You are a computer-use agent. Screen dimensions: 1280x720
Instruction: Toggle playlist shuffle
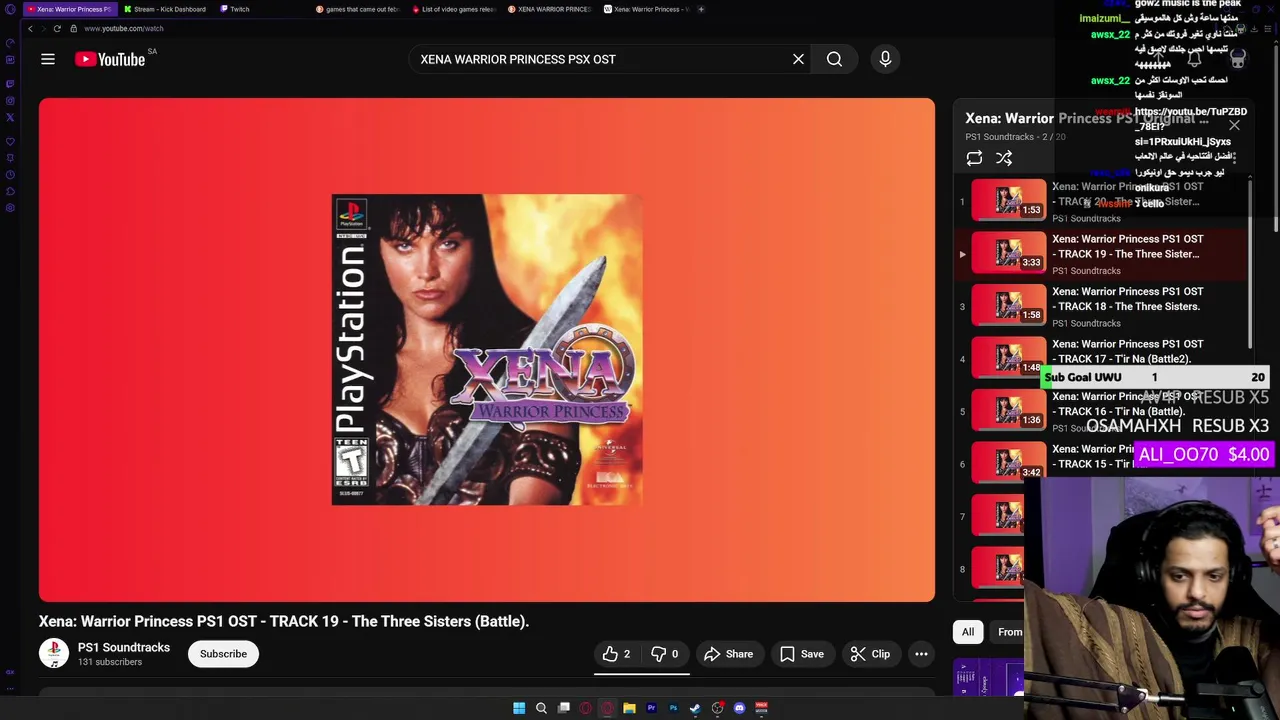click(x=1004, y=158)
